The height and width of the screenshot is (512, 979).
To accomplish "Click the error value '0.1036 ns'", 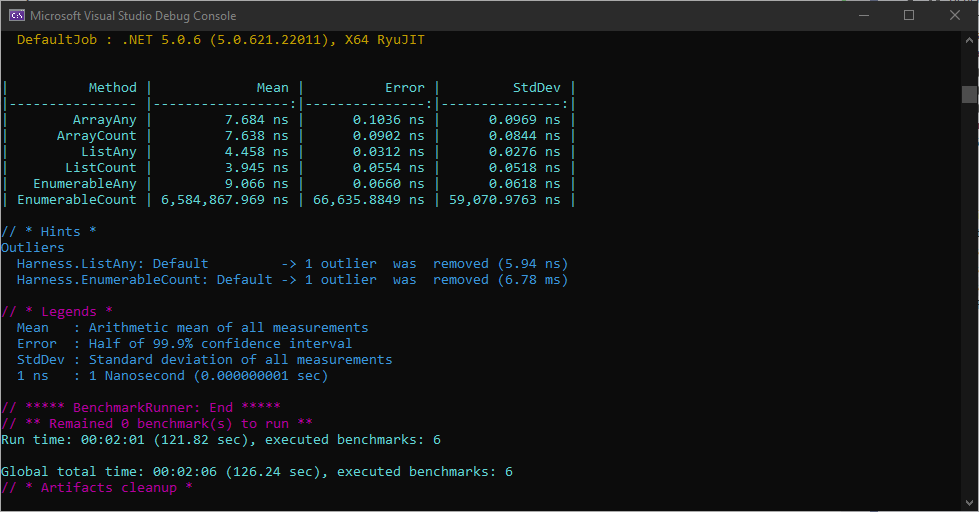I will [x=388, y=120].
